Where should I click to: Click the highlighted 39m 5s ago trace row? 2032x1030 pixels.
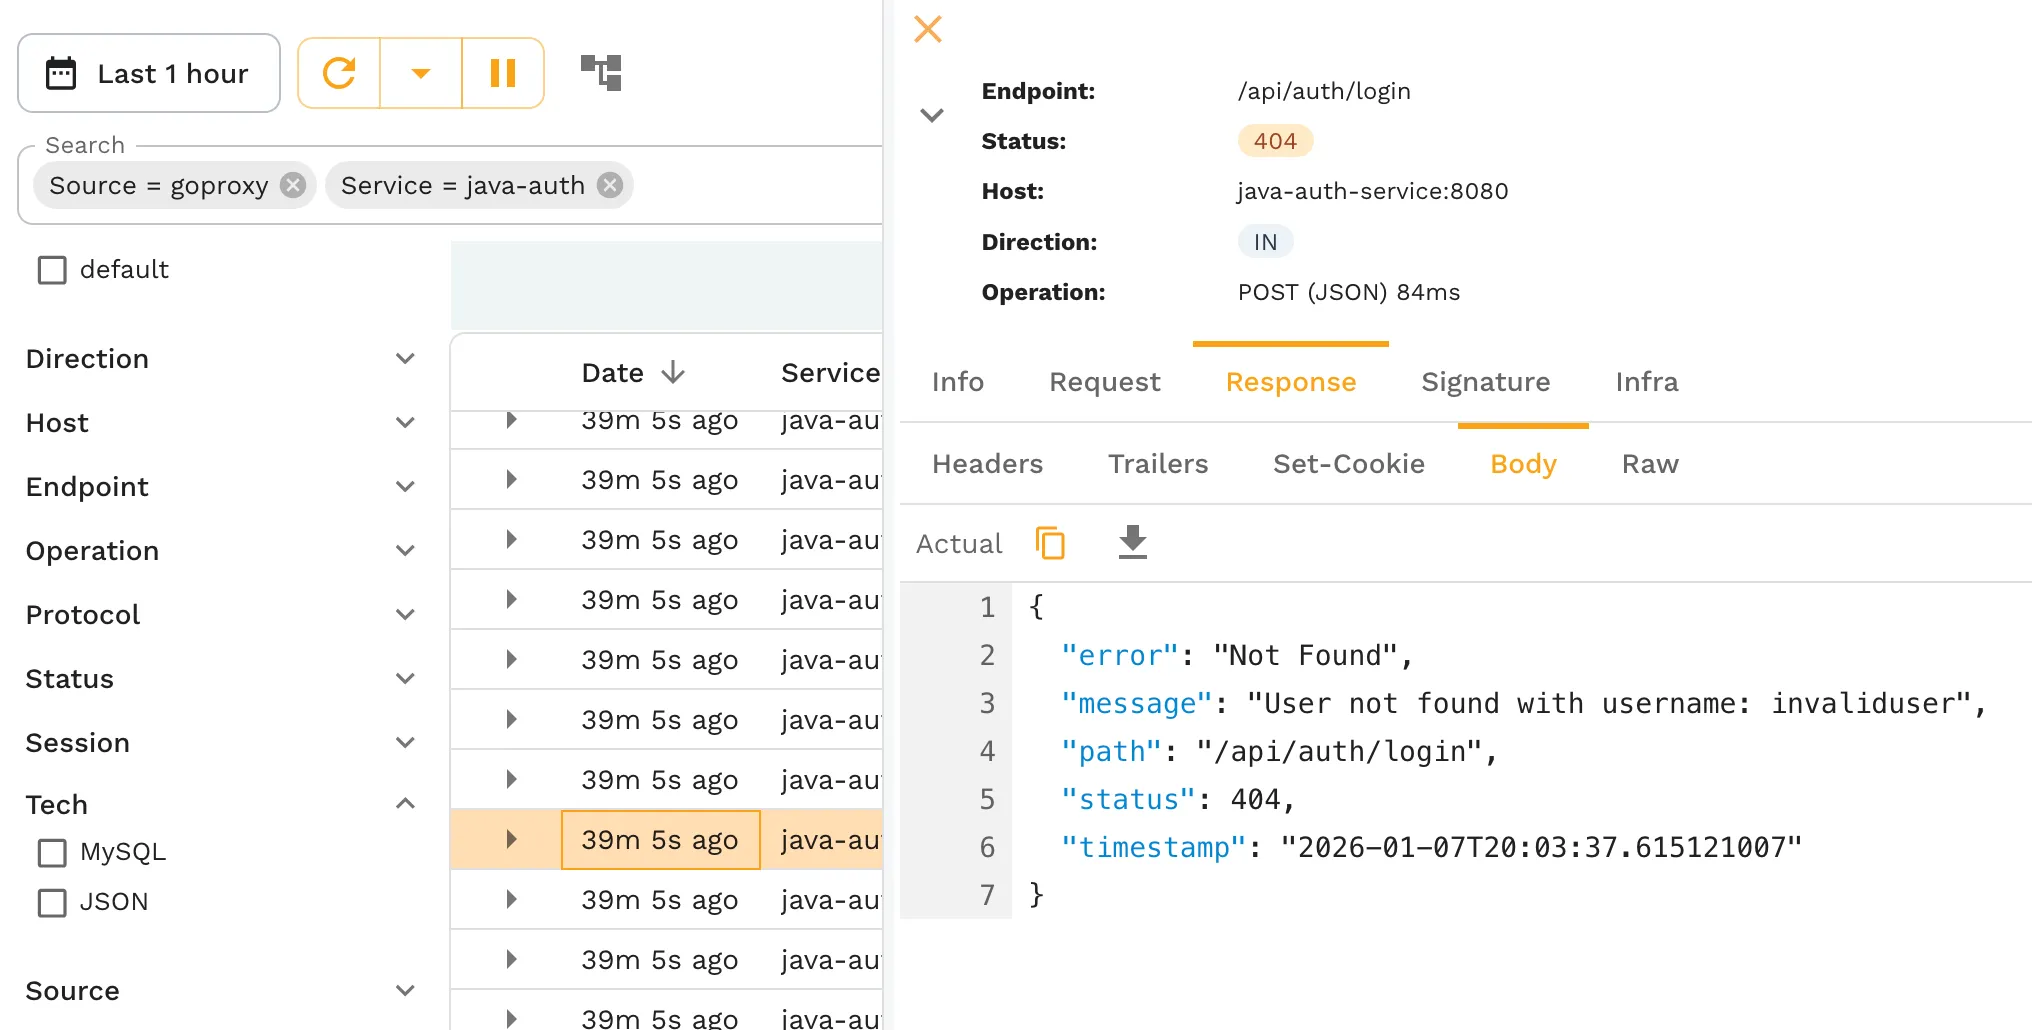point(660,839)
